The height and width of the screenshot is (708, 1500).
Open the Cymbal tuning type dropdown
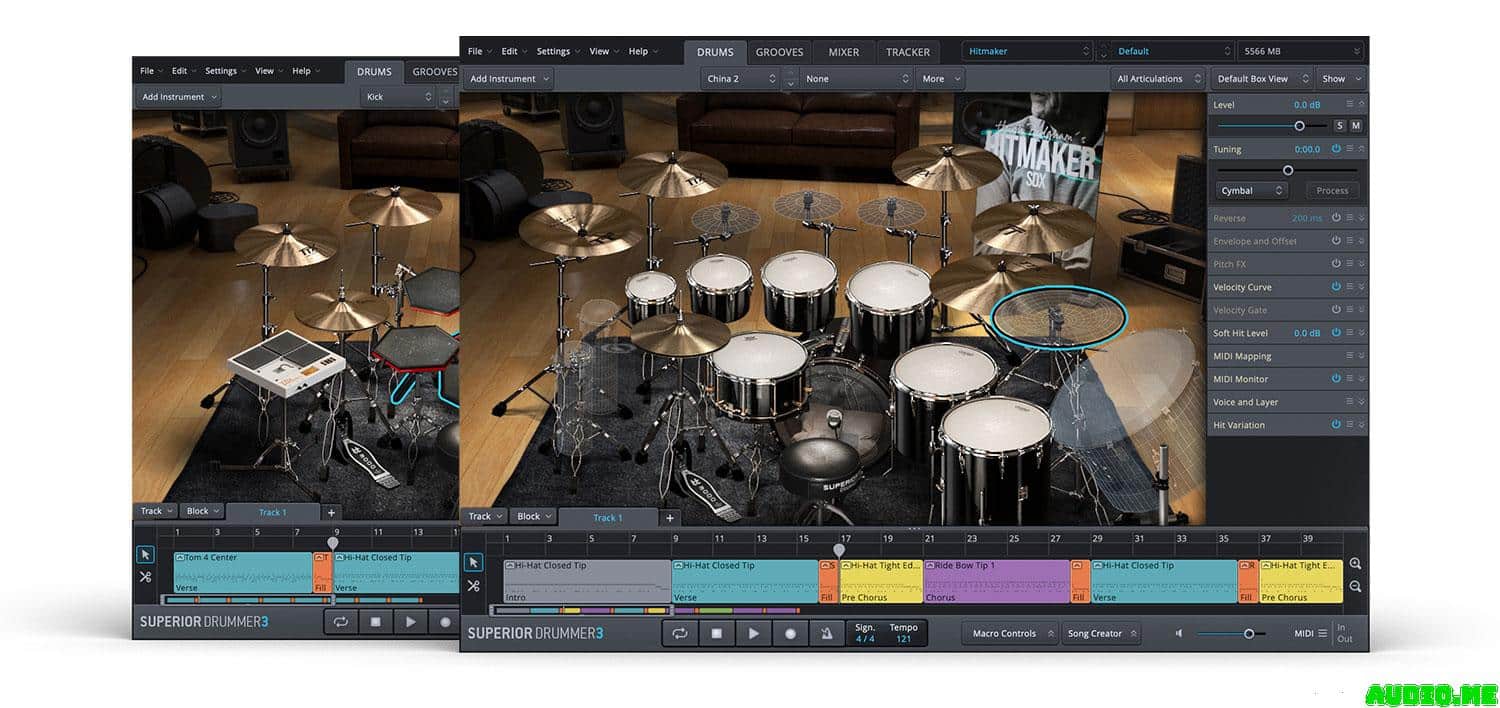coord(1251,190)
